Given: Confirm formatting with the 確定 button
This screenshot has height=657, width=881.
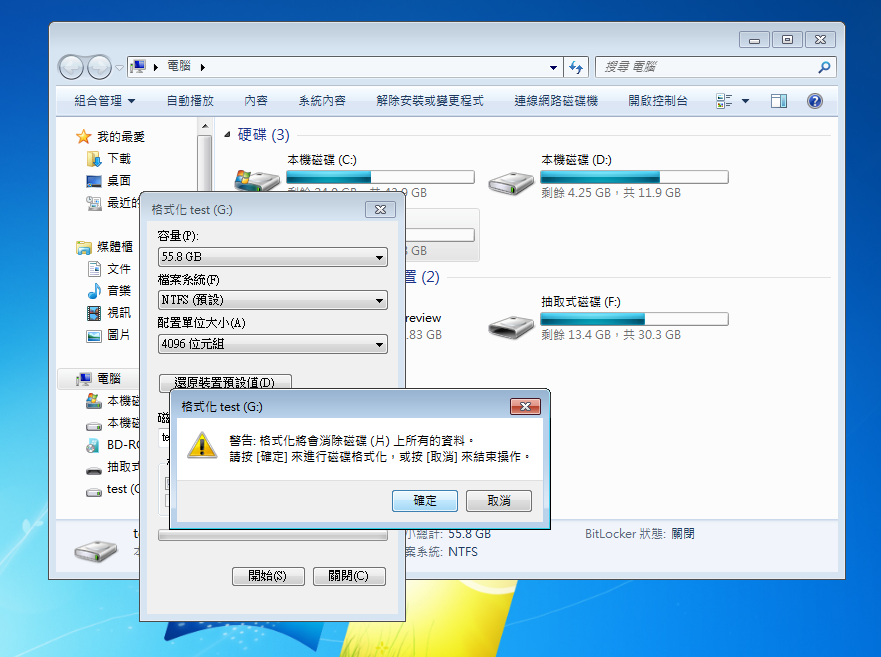Looking at the screenshot, I should [425, 500].
